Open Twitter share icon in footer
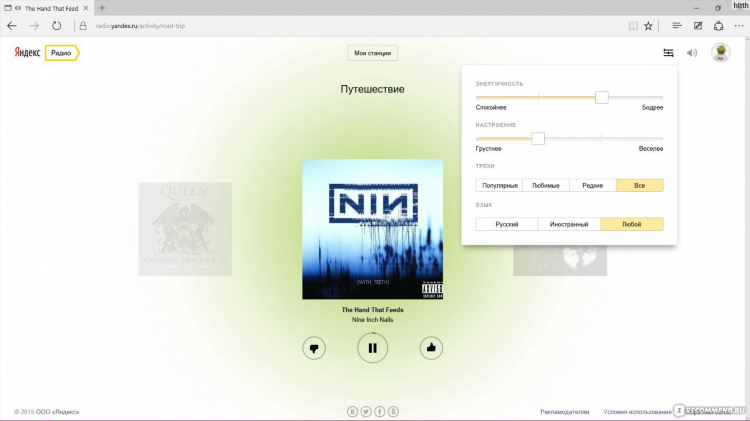The width and height of the screenshot is (750, 421). (366, 411)
